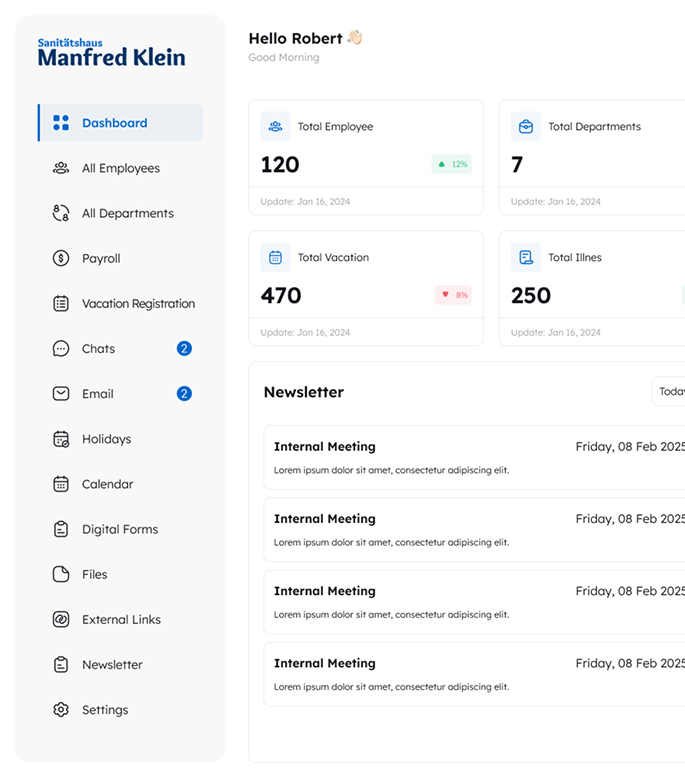Open the Today dropdown in Newsletter
Image resolution: width=685 pixels, height=778 pixels.
669,392
